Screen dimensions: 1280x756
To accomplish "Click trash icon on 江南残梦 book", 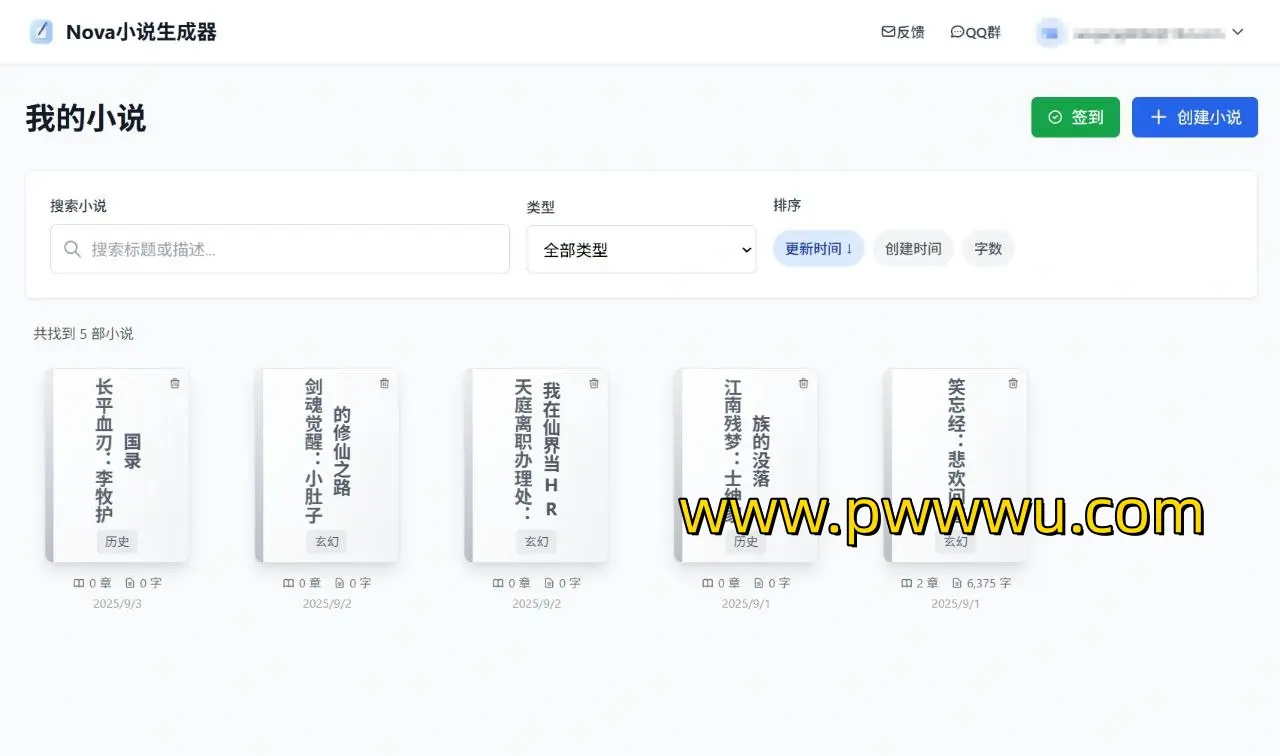I will (804, 383).
